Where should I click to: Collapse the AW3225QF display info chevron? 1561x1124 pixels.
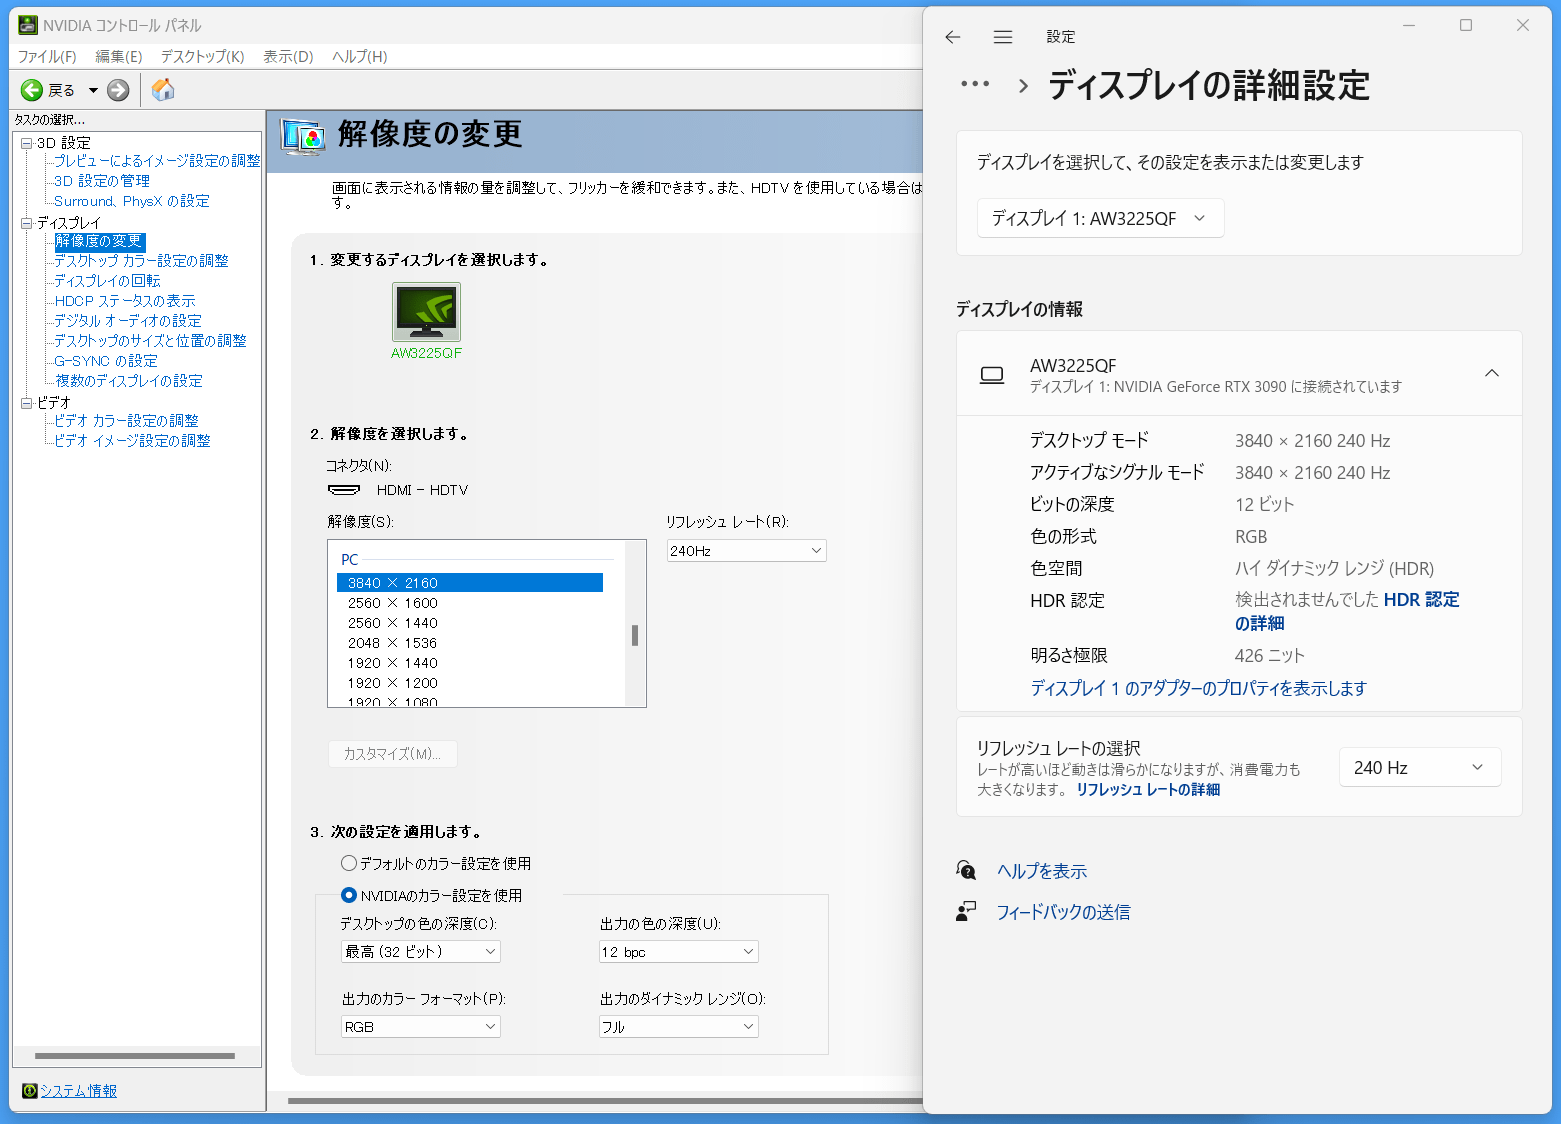[1492, 373]
